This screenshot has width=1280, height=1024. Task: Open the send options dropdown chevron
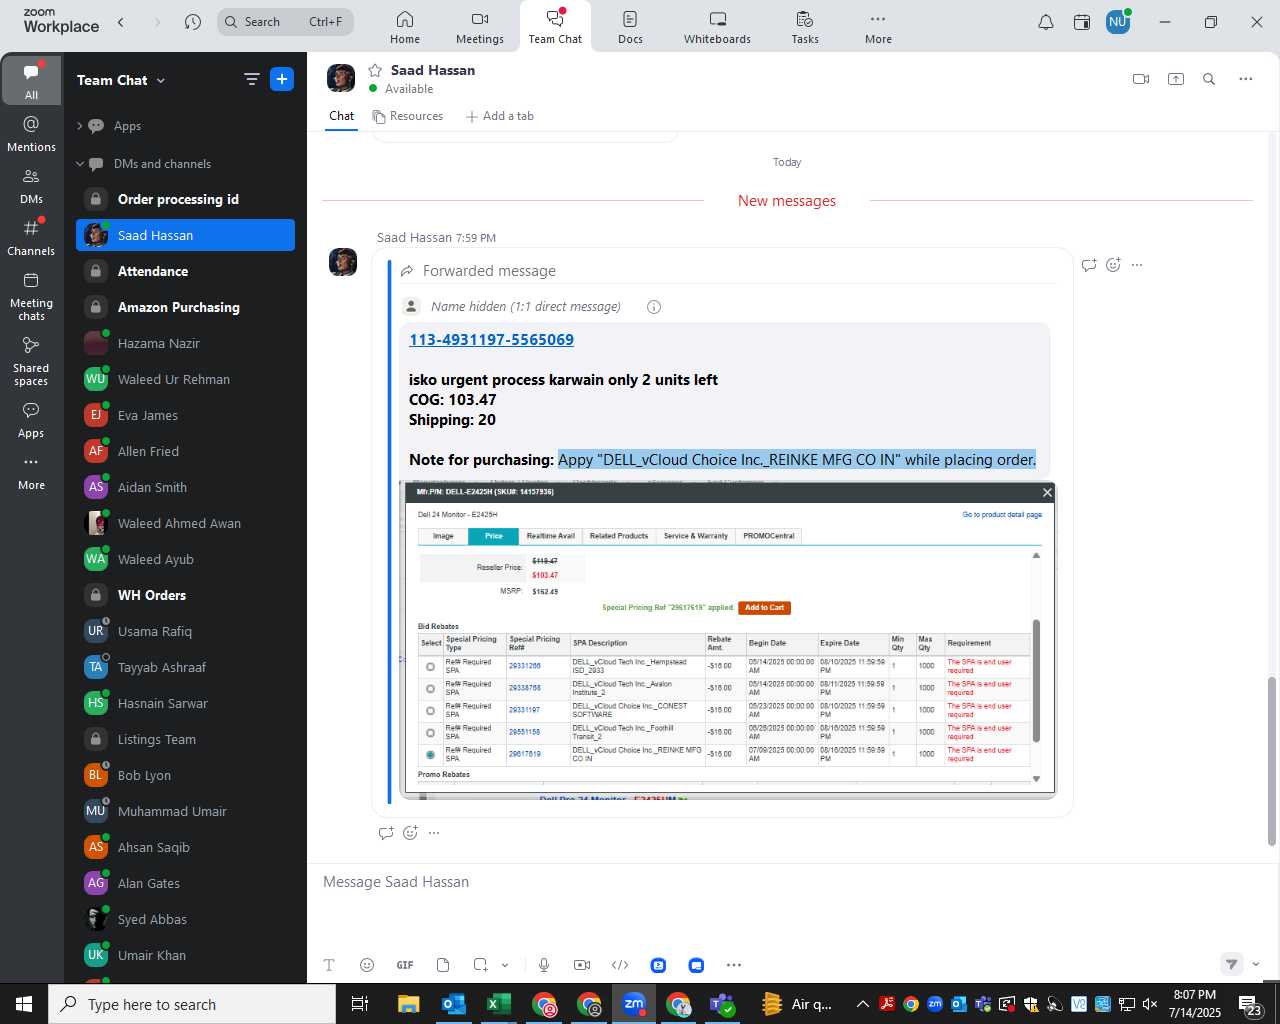[1256, 965]
